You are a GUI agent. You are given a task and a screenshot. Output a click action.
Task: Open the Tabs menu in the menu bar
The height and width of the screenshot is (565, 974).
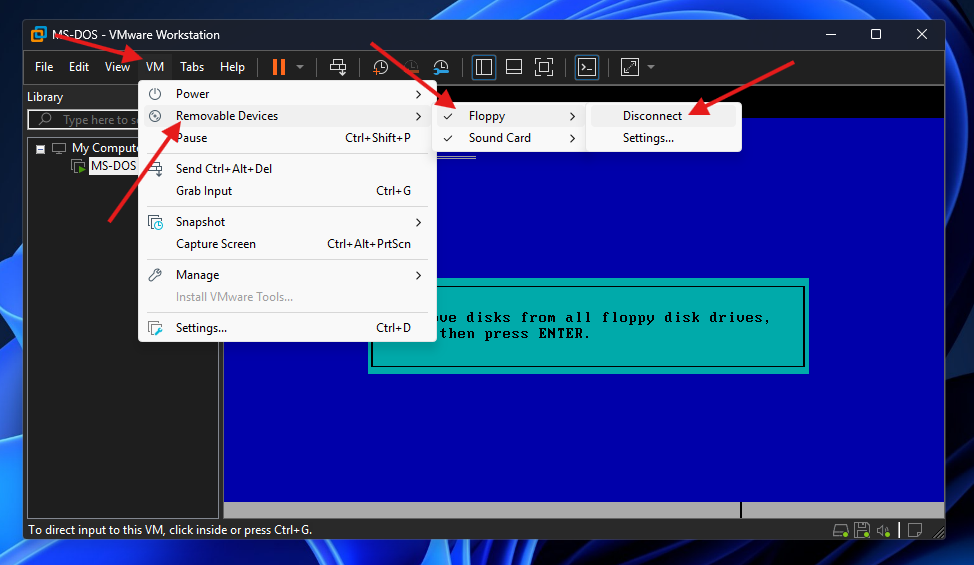pyautogui.click(x=192, y=67)
